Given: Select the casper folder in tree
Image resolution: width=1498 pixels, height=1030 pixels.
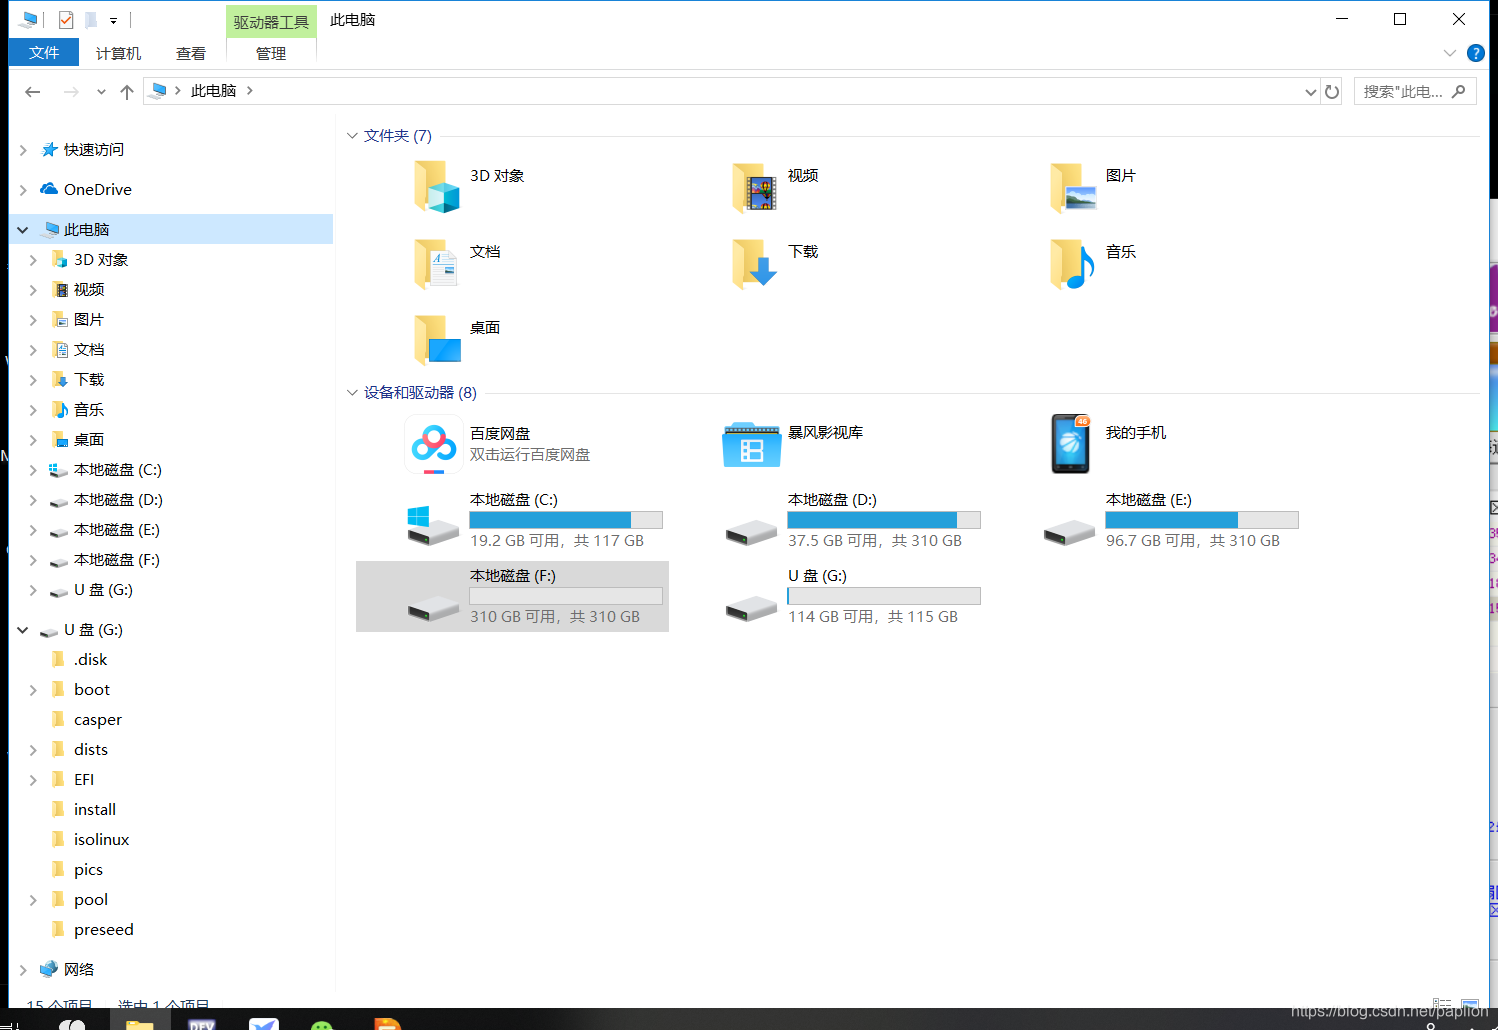Looking at the screenshot, I should (98, 720).
